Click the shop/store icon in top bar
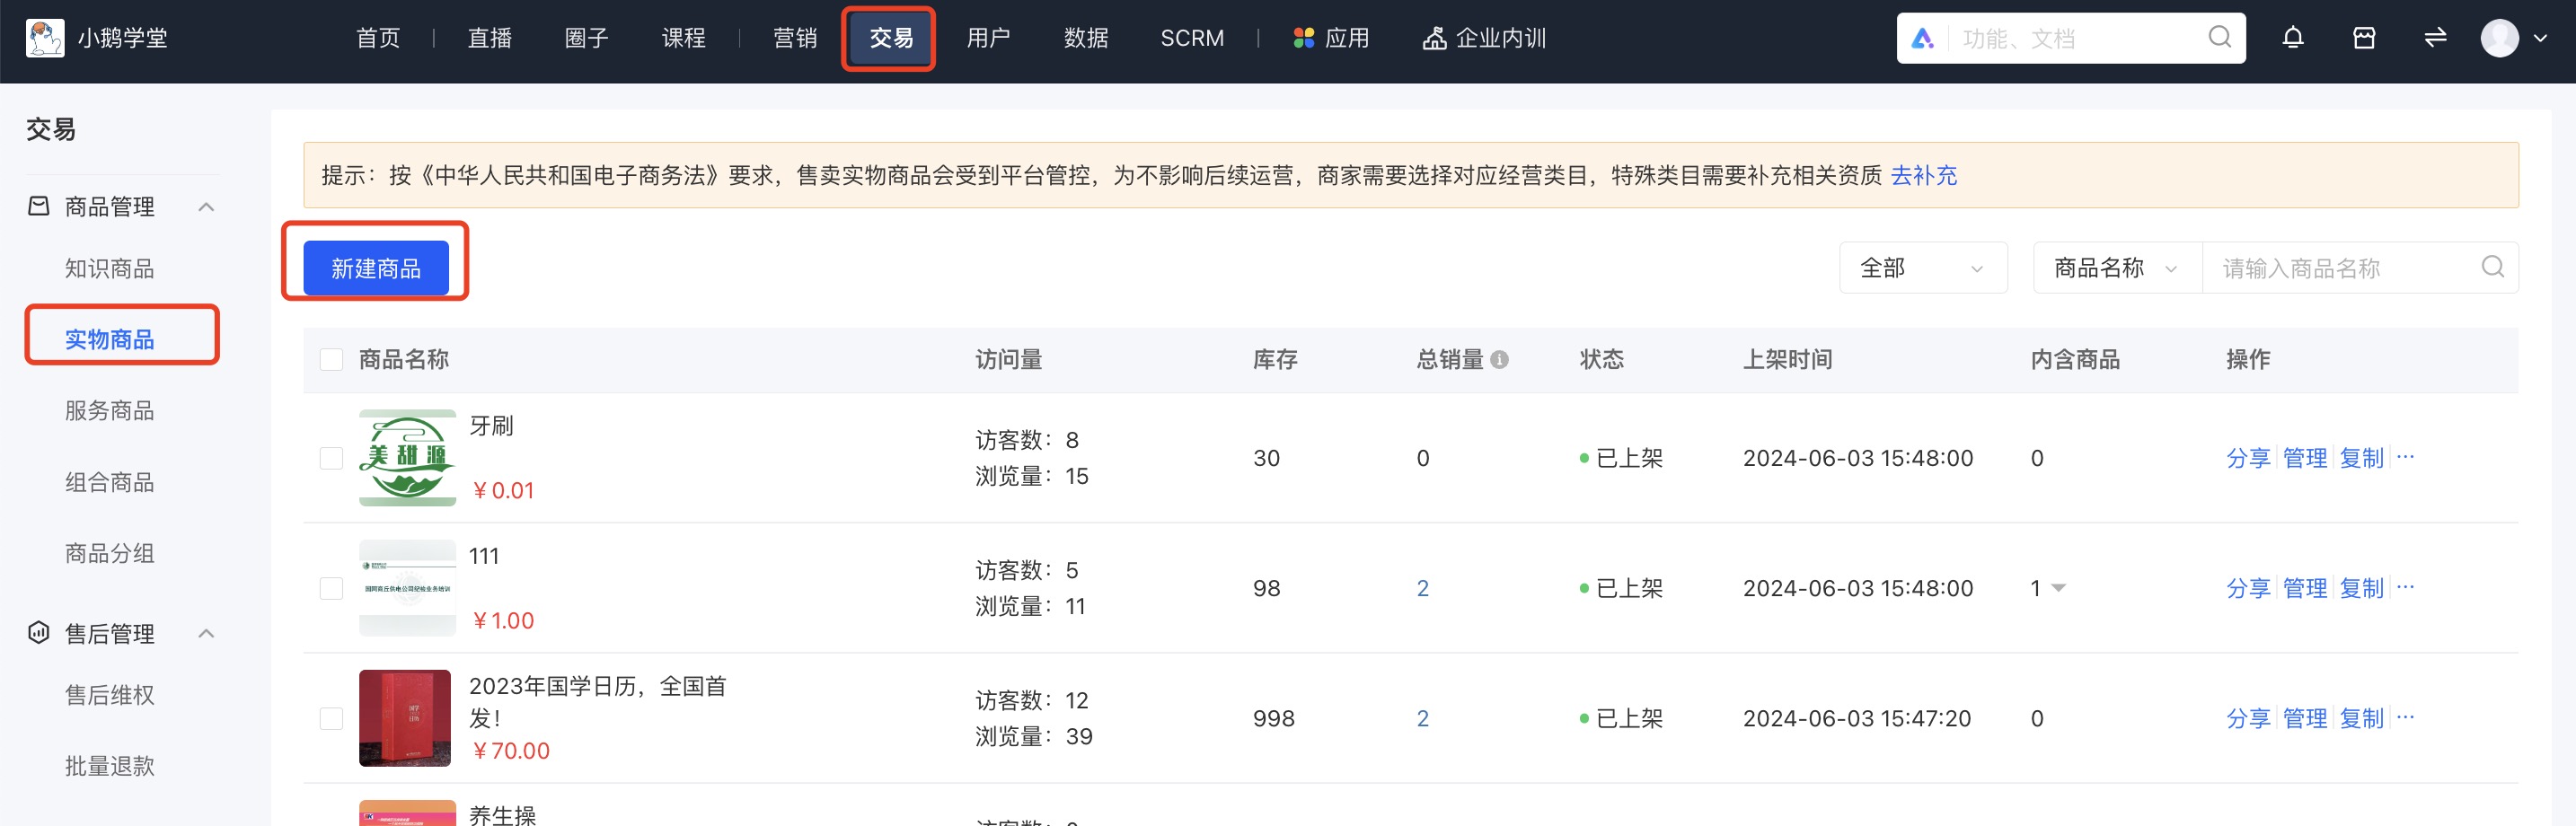The image size is (2576, 826). 2364,37
